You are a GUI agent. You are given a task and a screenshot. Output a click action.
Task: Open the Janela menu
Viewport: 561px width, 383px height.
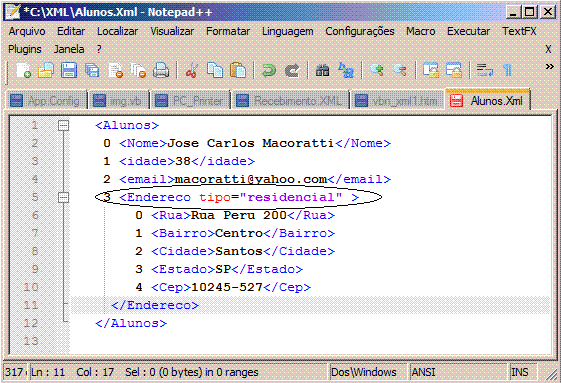pos(69,49)
